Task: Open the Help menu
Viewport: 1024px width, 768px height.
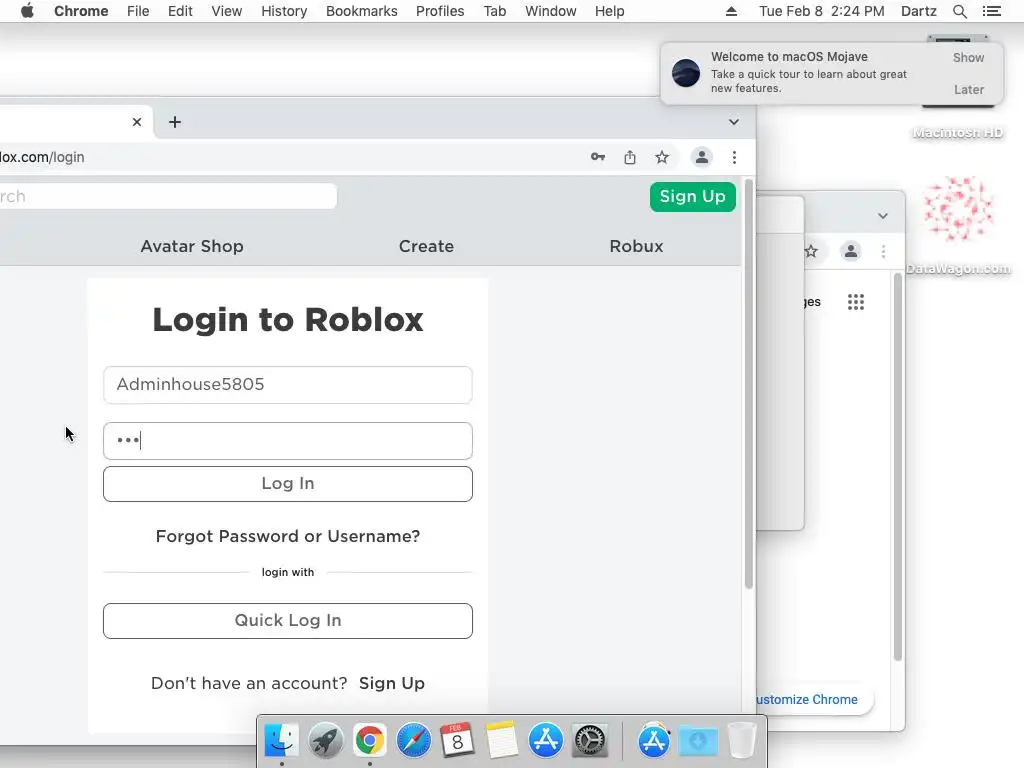Action: 609,11
